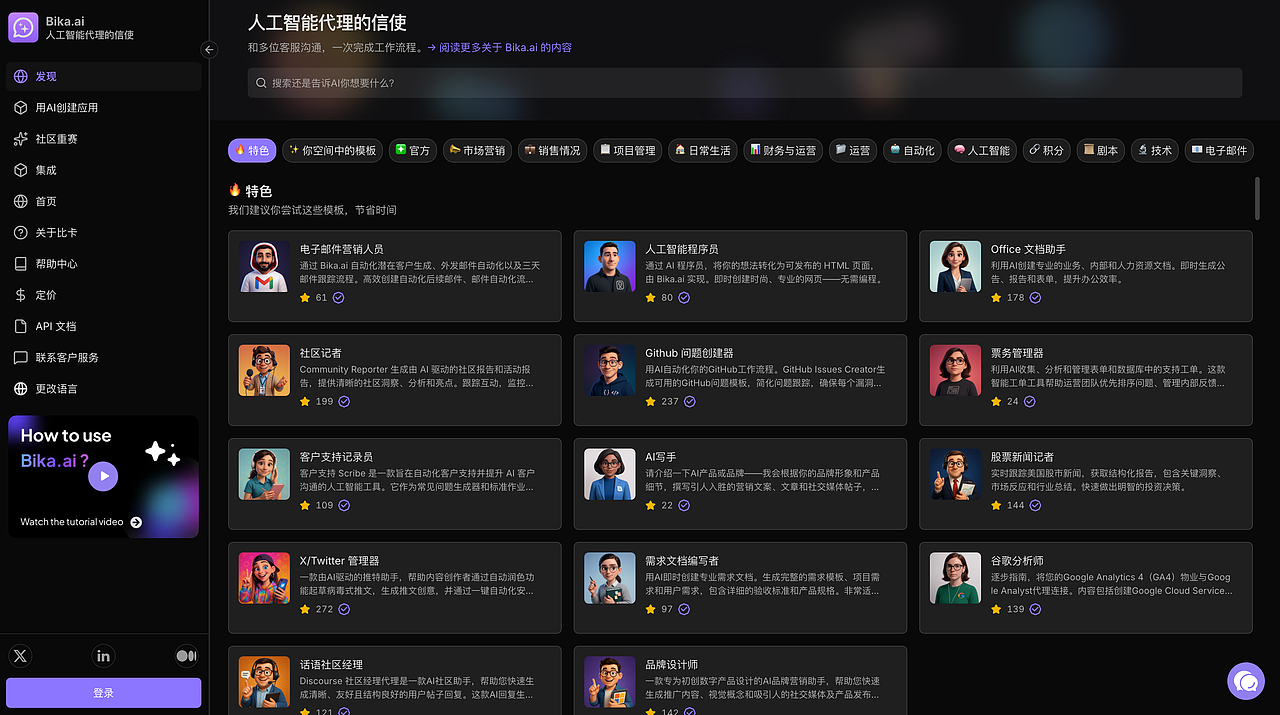Open the 人工智能程序员 avatar thumbnail

point(610,267)
